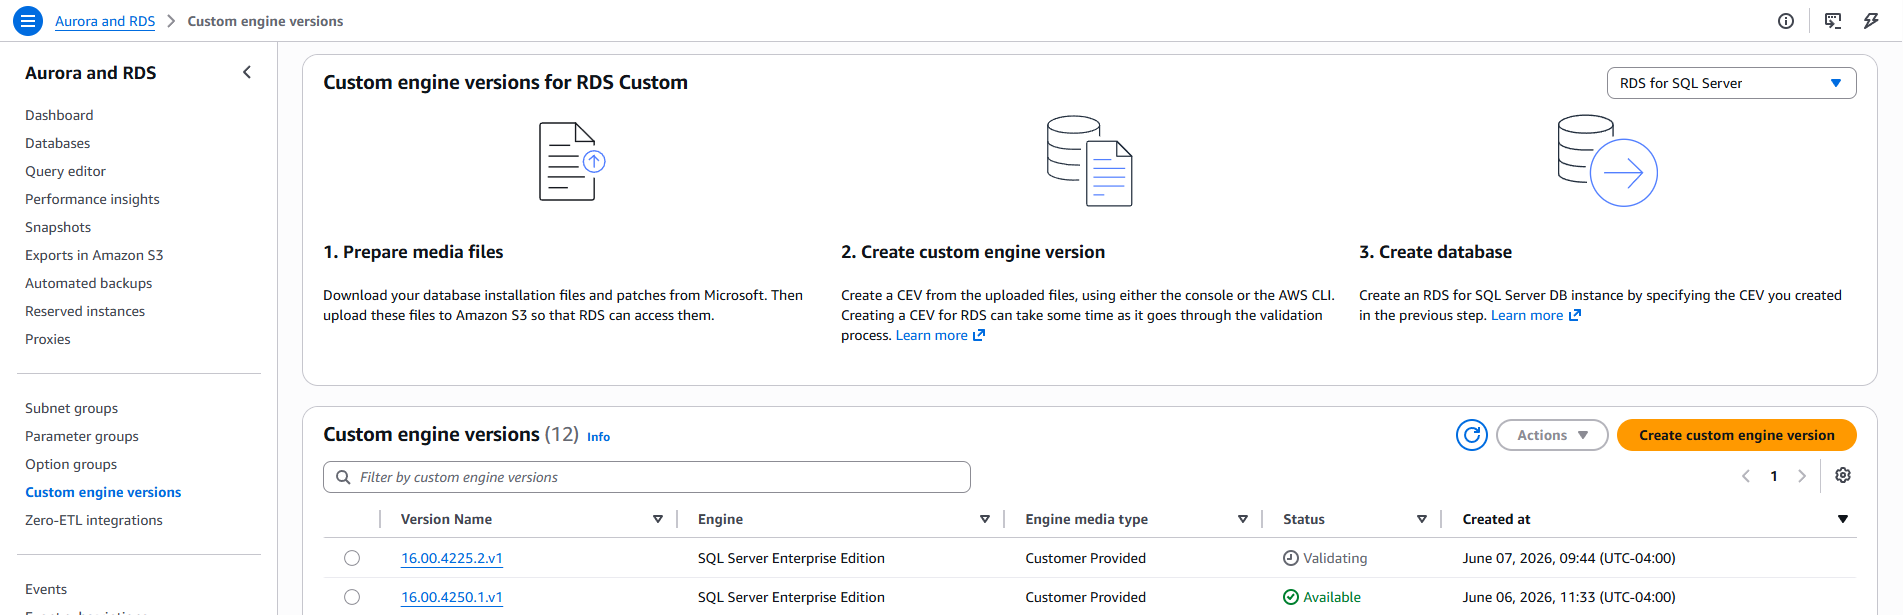Go to previous page of results
Image resolution: width=1903 pixels, height=615 pixels.
tap(1746, 476)
